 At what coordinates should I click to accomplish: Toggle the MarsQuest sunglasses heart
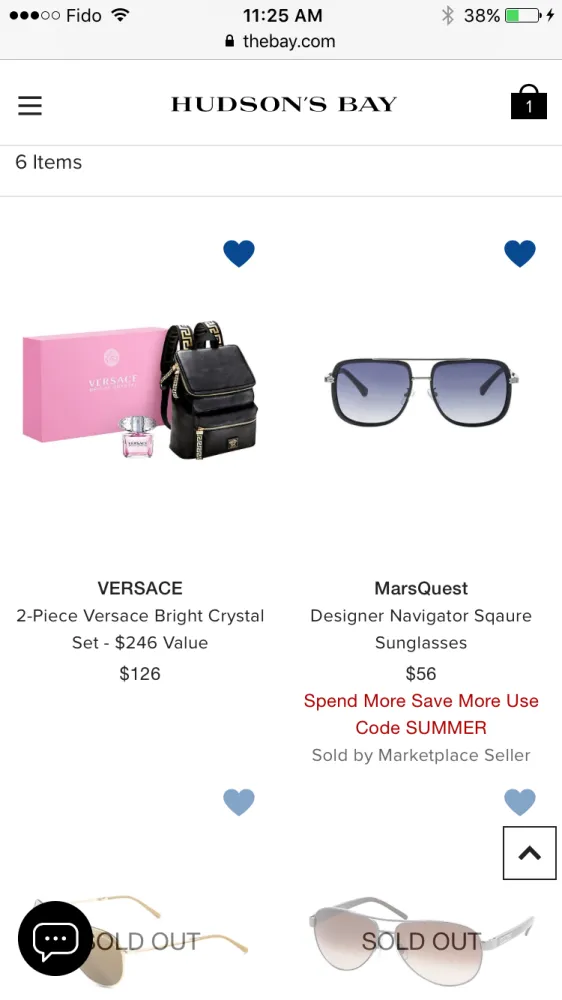(520, 253)
